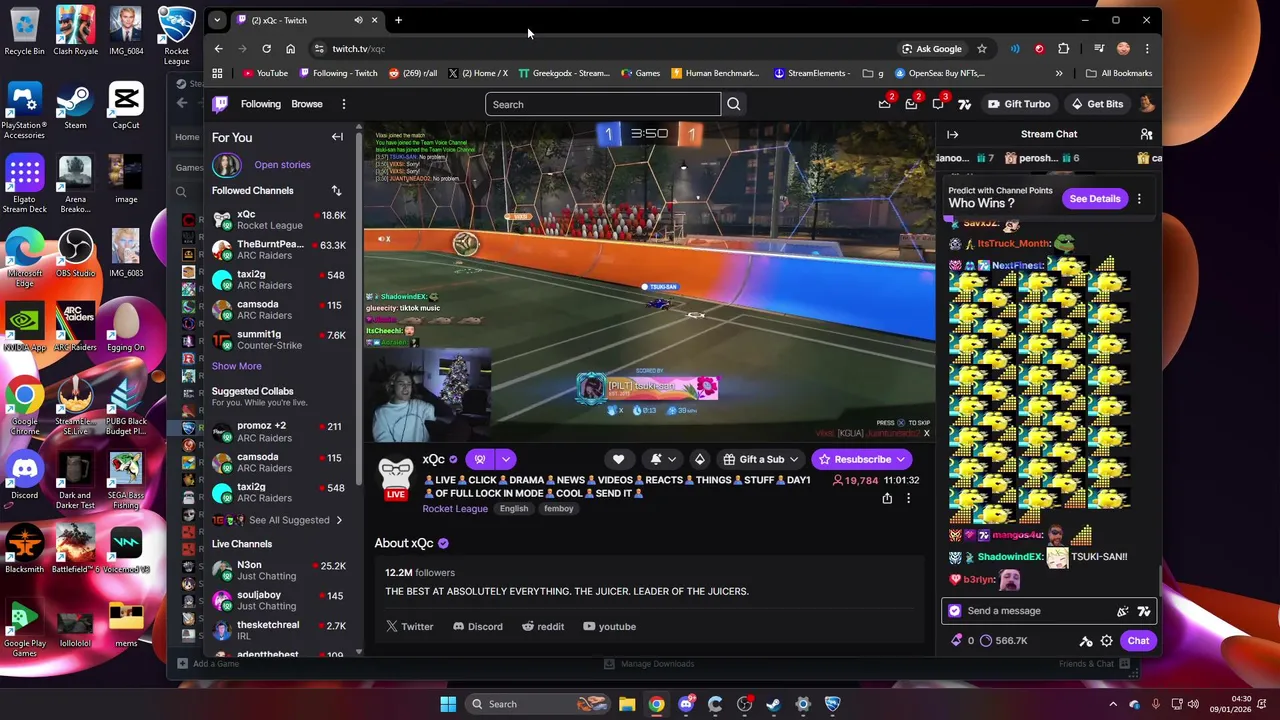Open moderator sword tools icon

pos(1086,641)
